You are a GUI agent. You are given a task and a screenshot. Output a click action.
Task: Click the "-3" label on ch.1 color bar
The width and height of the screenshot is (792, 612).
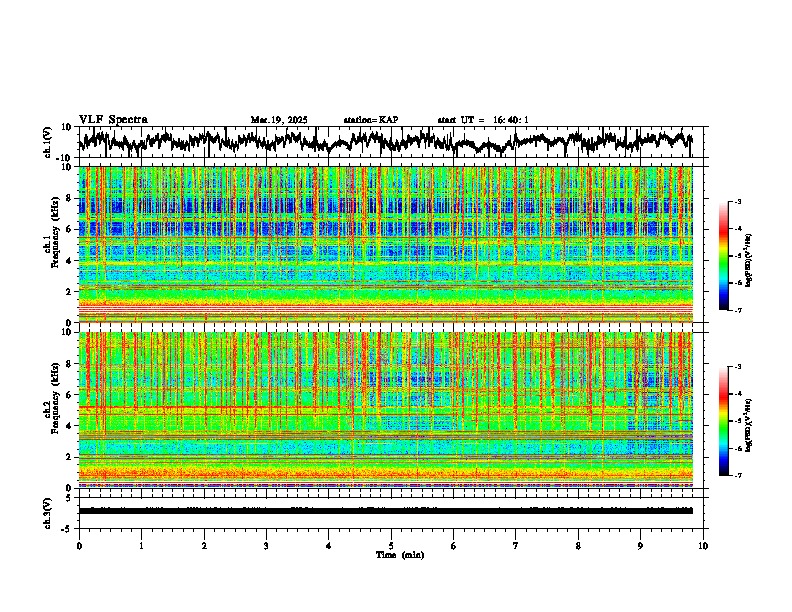click(737, 201)
